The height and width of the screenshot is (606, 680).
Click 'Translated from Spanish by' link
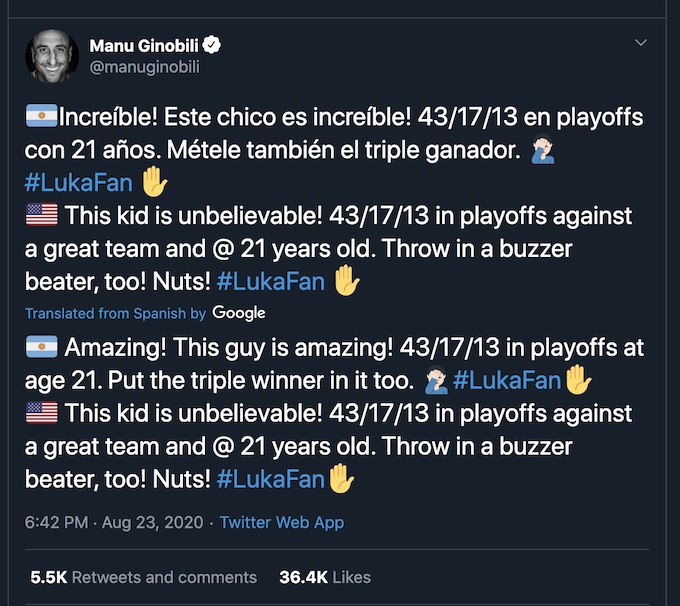(115, 313)
